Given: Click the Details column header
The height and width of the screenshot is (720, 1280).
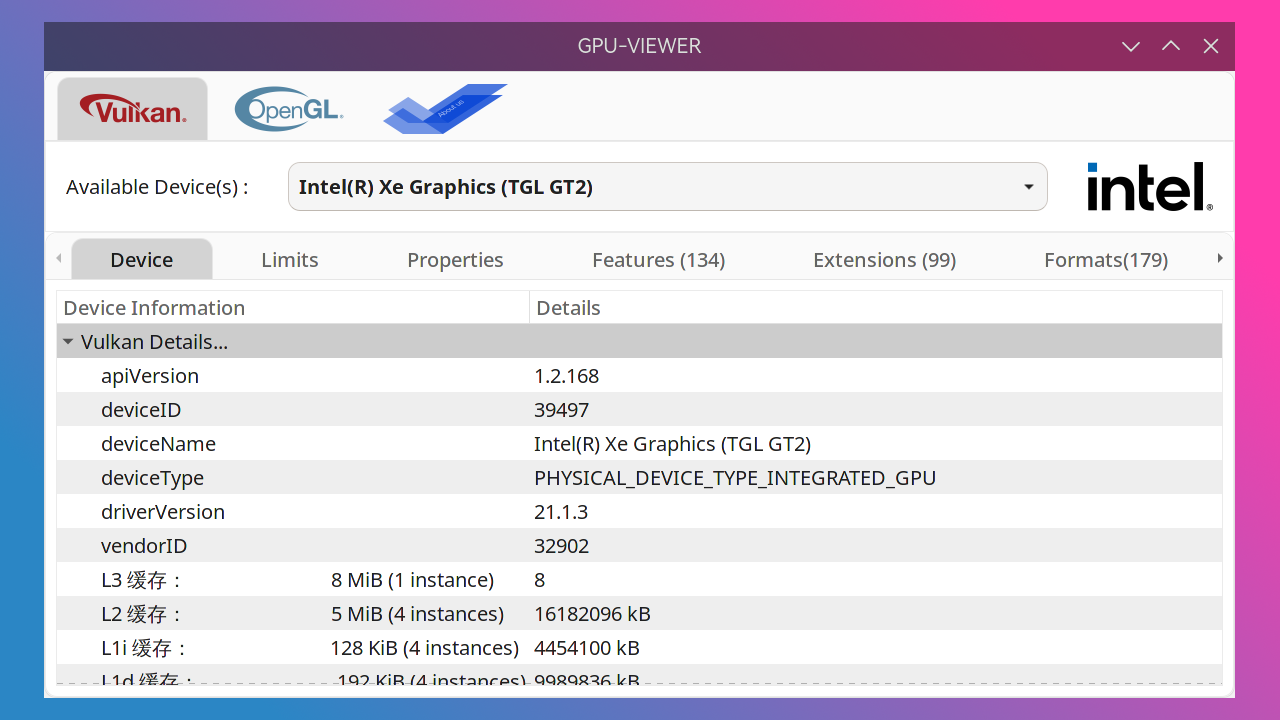Looking at the screenshot, I should pyautogui.click(x=568, y=307).
